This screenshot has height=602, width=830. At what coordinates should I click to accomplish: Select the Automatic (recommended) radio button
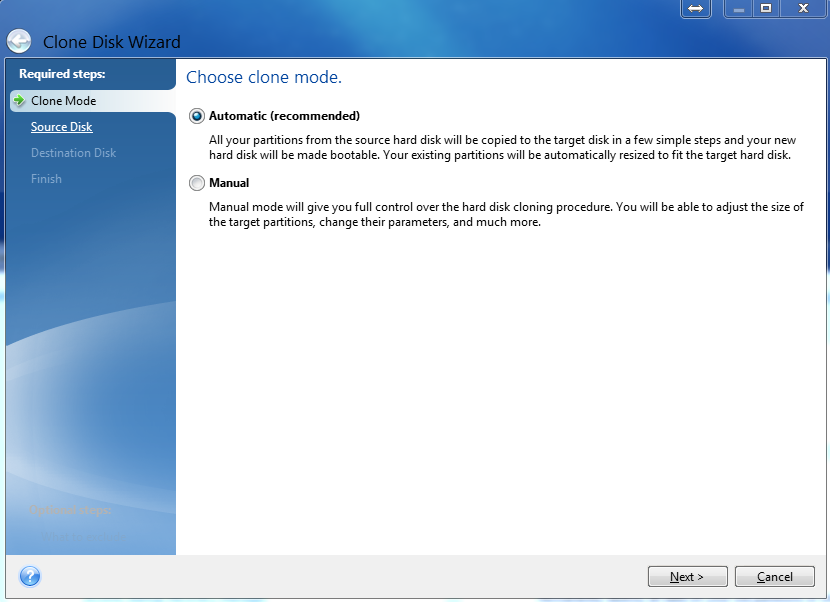coord(196,116)
